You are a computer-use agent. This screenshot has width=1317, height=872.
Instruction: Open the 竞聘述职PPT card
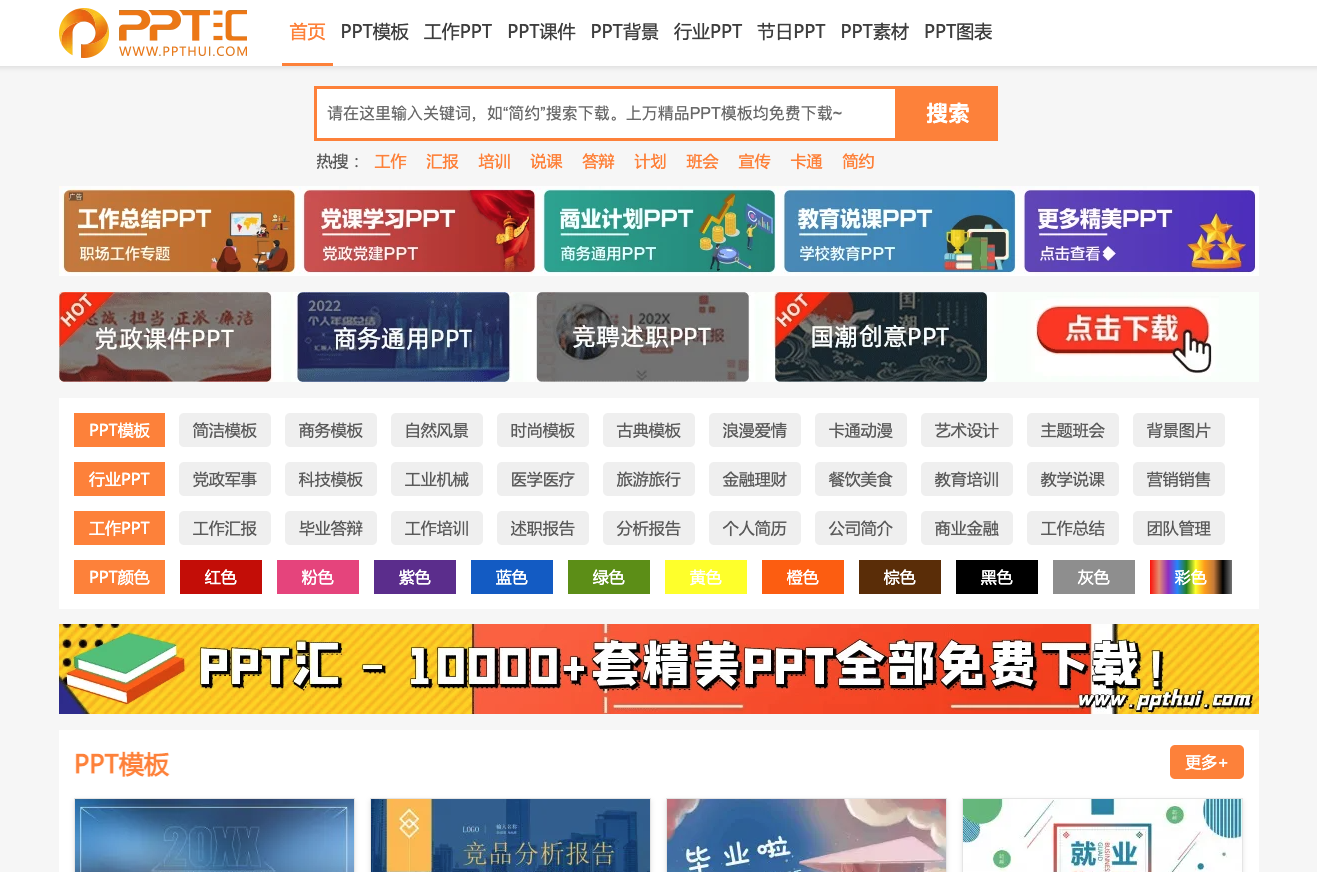(642, 337)
